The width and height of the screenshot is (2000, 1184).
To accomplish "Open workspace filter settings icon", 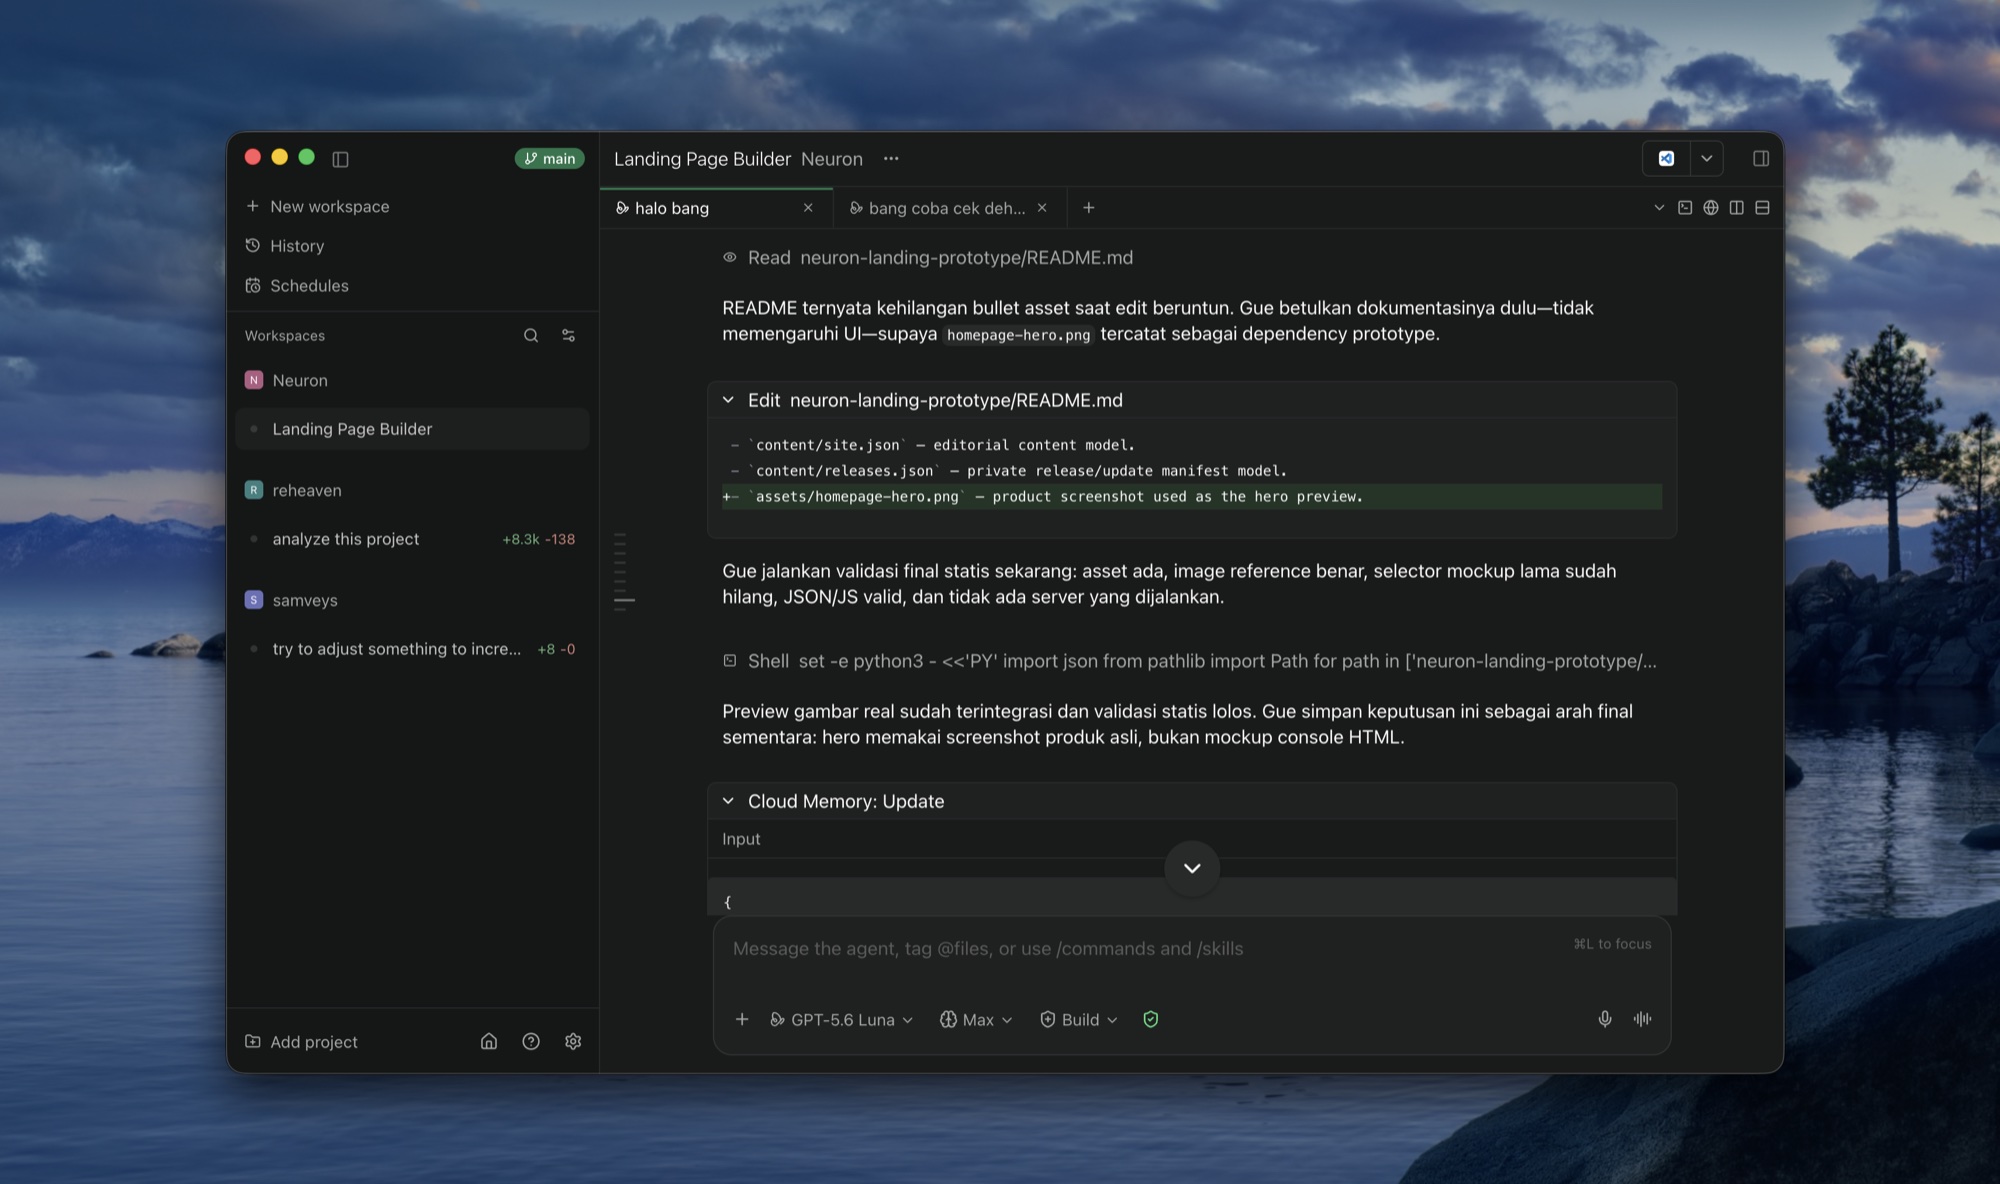I will 569,336.
